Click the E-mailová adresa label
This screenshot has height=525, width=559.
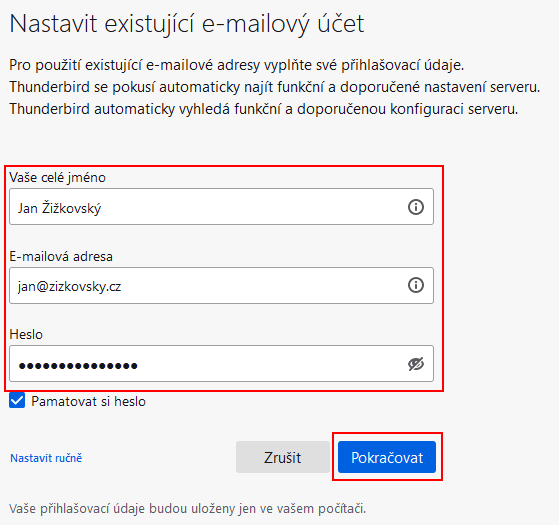pos(61,256)
